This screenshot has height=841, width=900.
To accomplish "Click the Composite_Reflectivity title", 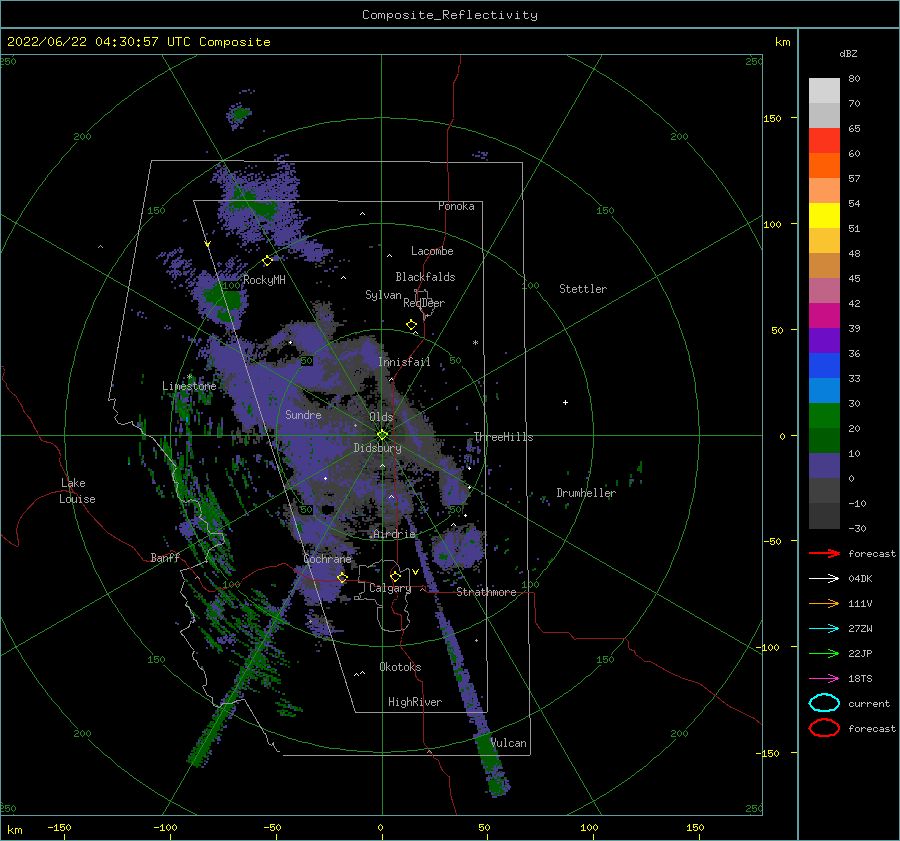I will pyautogui.click(x=450, y=15).
